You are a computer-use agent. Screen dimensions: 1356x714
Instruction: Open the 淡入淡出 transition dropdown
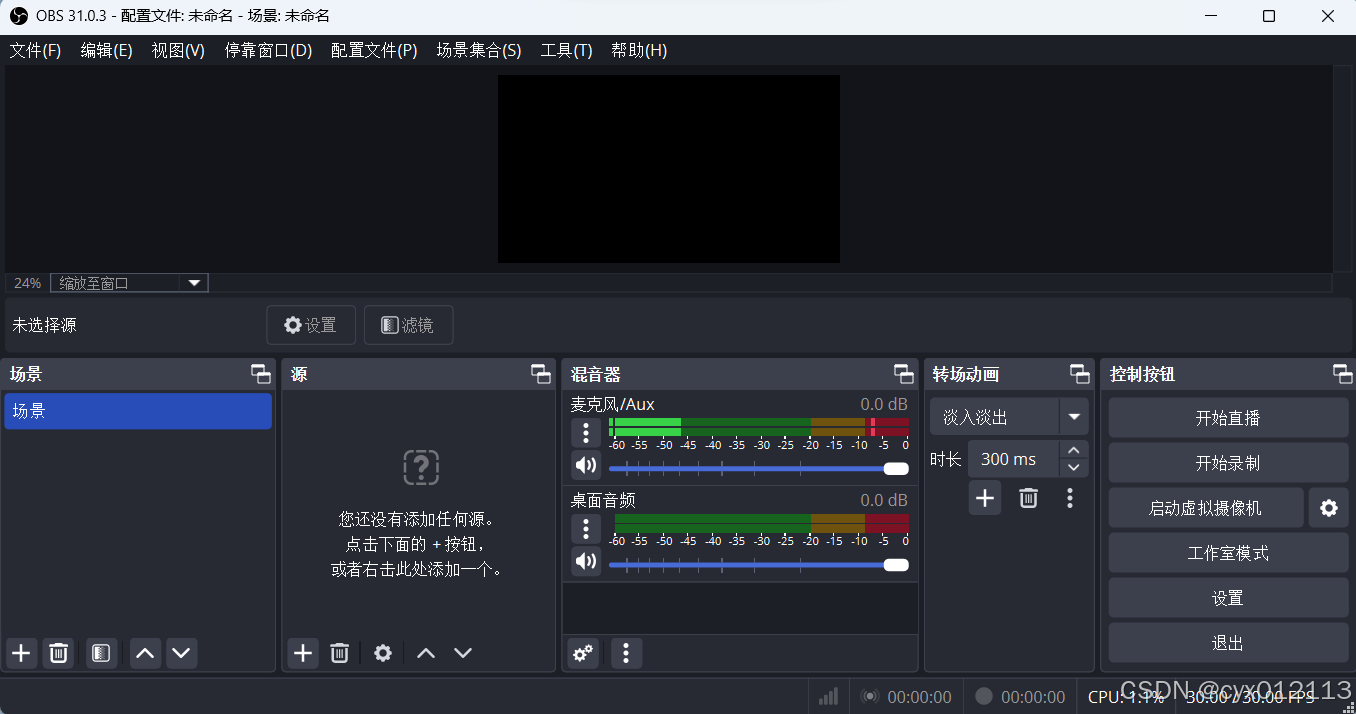coord(1074,416)
